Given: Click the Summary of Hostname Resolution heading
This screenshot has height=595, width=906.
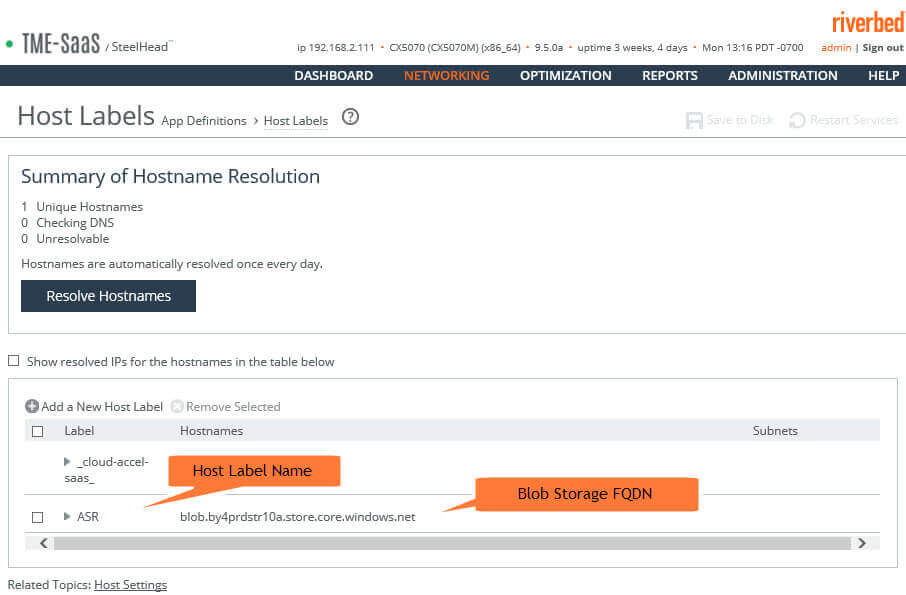Looking at the screenshot, I should [170, 176].
